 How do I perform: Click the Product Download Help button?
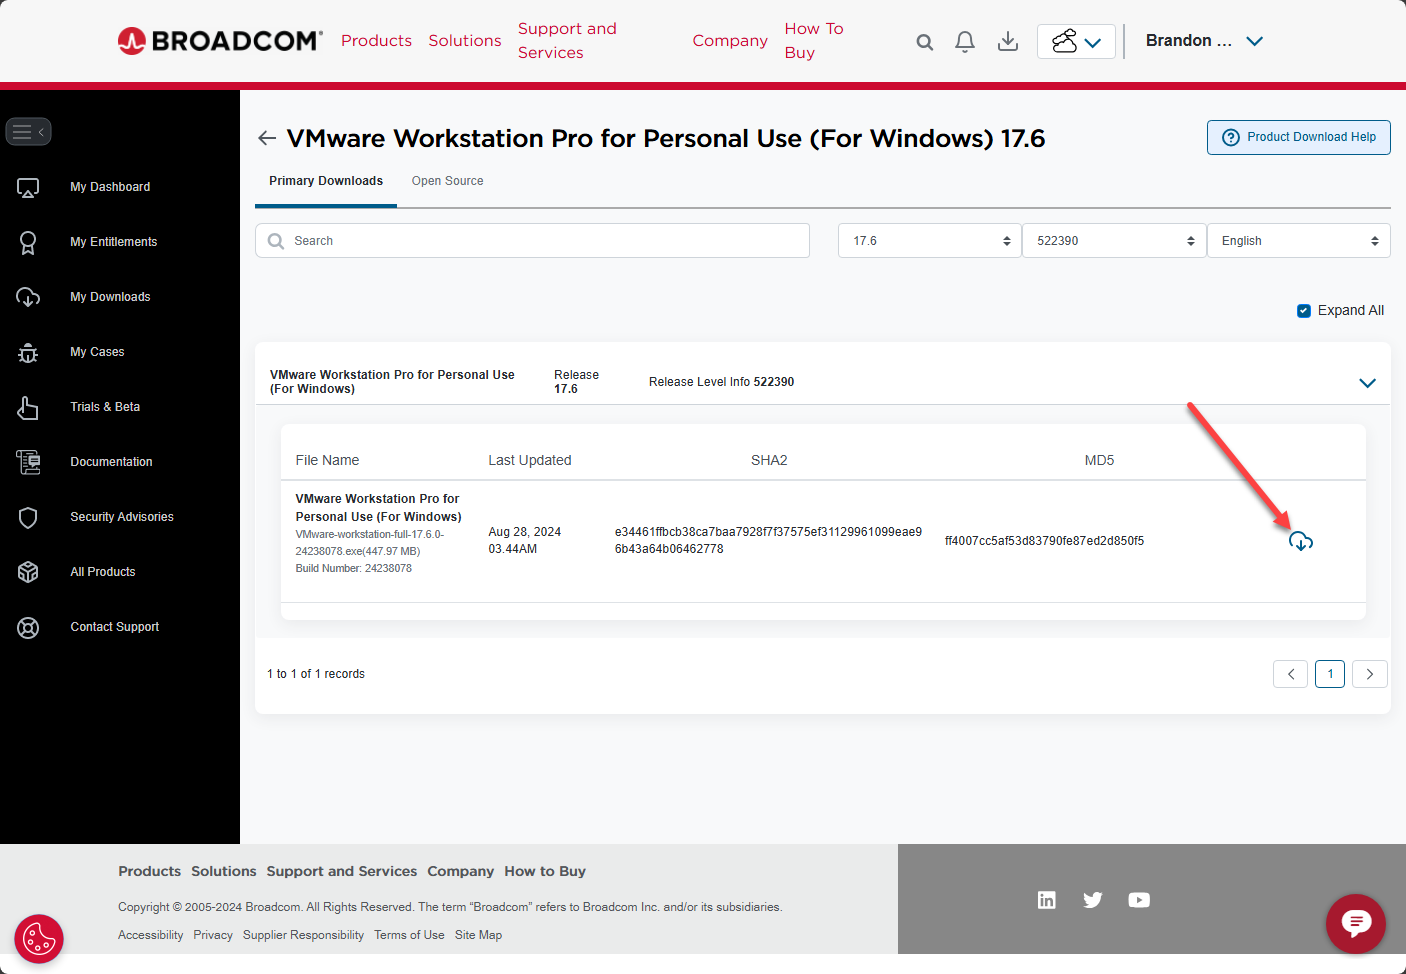pos(1299,138)
